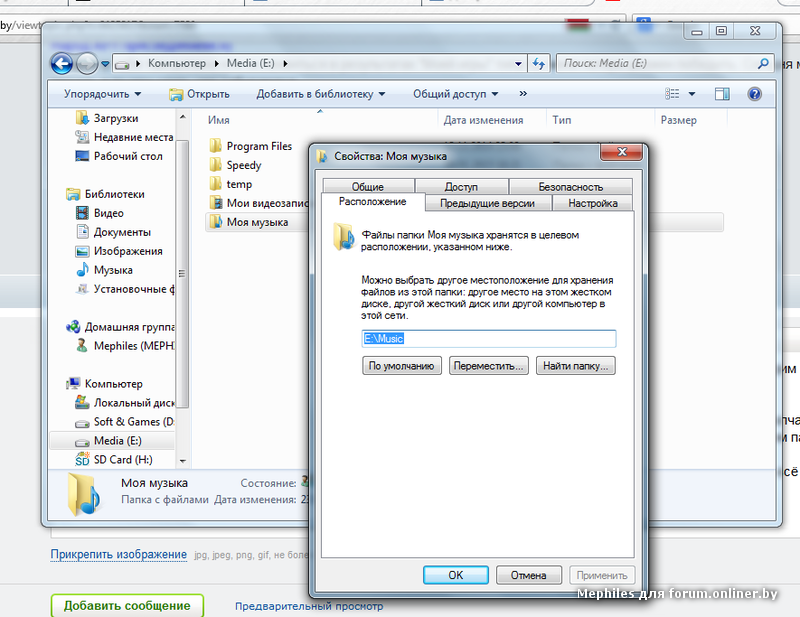Click the Найти папку... button

[x=576, y=366]
